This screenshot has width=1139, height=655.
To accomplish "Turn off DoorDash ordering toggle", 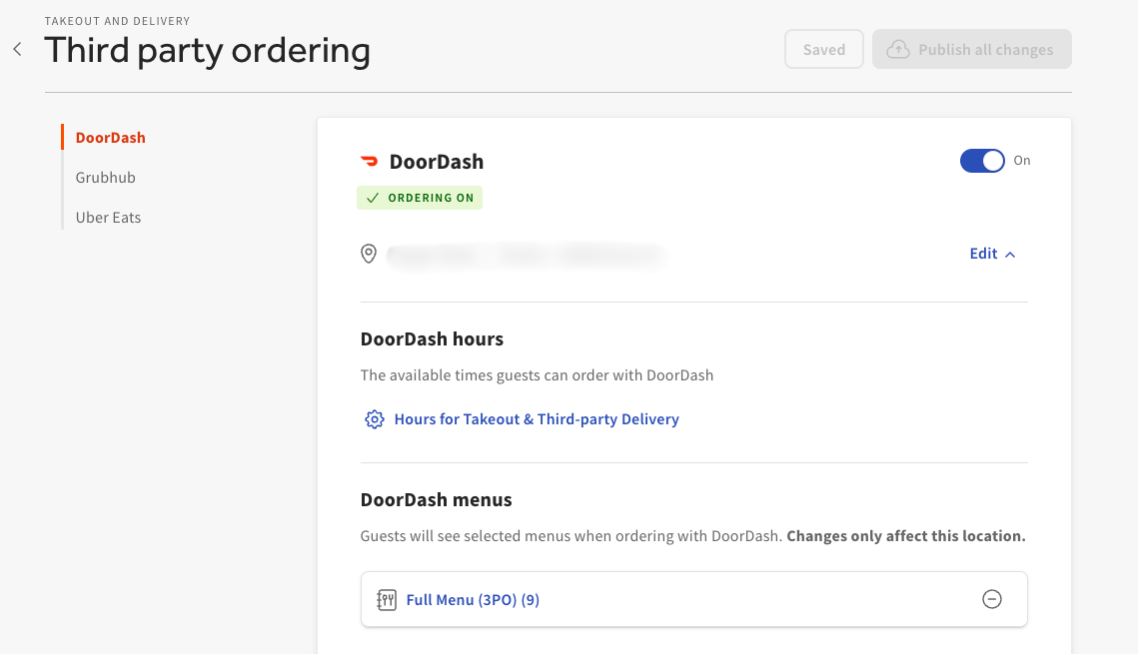I will point(982,160).
